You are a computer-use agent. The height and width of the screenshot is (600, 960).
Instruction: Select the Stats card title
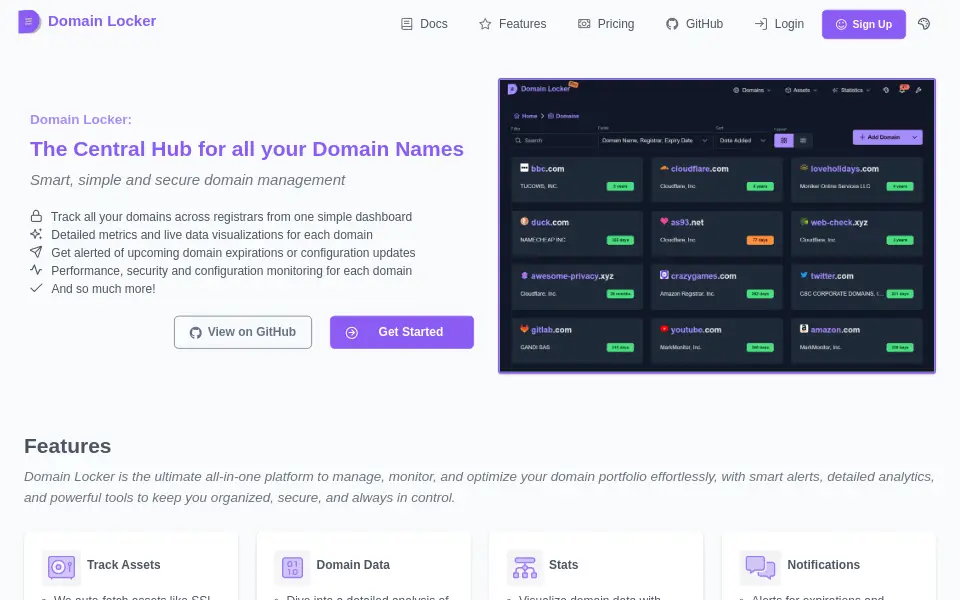(x=563, y=565)
